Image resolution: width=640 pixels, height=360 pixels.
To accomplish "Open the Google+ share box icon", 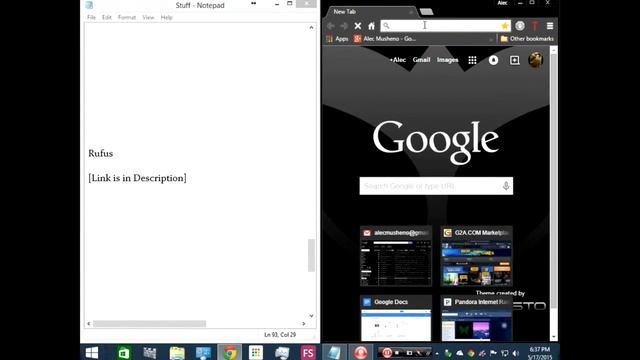I will click(515, 60).
